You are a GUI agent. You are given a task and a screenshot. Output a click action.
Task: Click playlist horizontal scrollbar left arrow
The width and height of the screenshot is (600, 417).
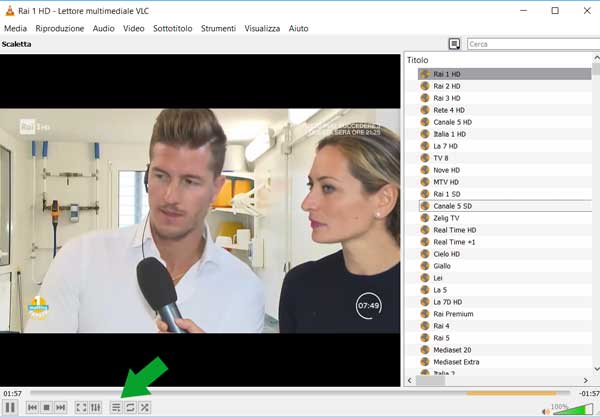(410, 380)
